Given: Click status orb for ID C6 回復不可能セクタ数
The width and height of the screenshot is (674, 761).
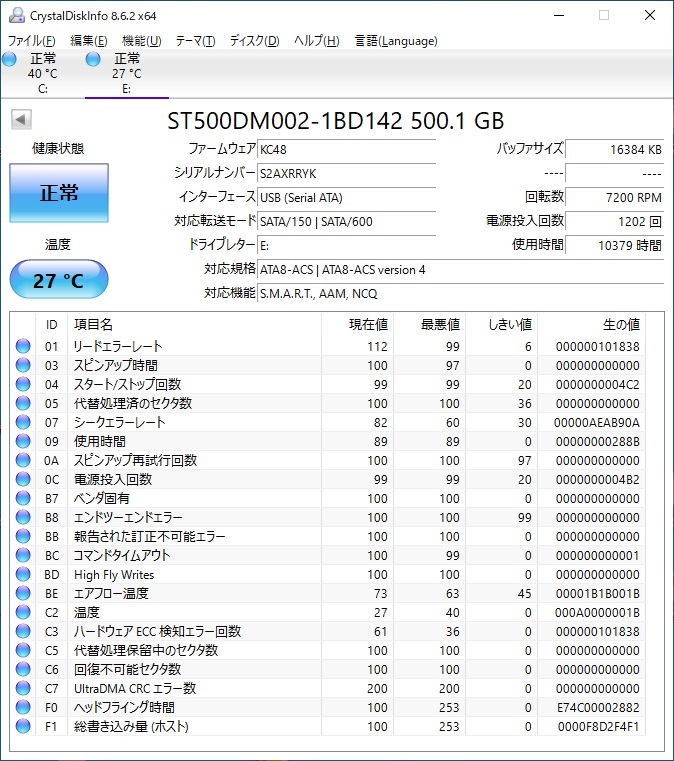Looking at the screenshot, I should coord(23,669).
